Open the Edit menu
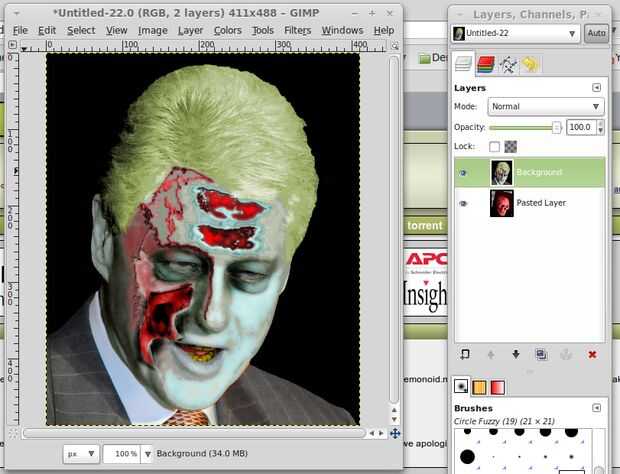This screenshot has height=474, width=620. (47, 30)
